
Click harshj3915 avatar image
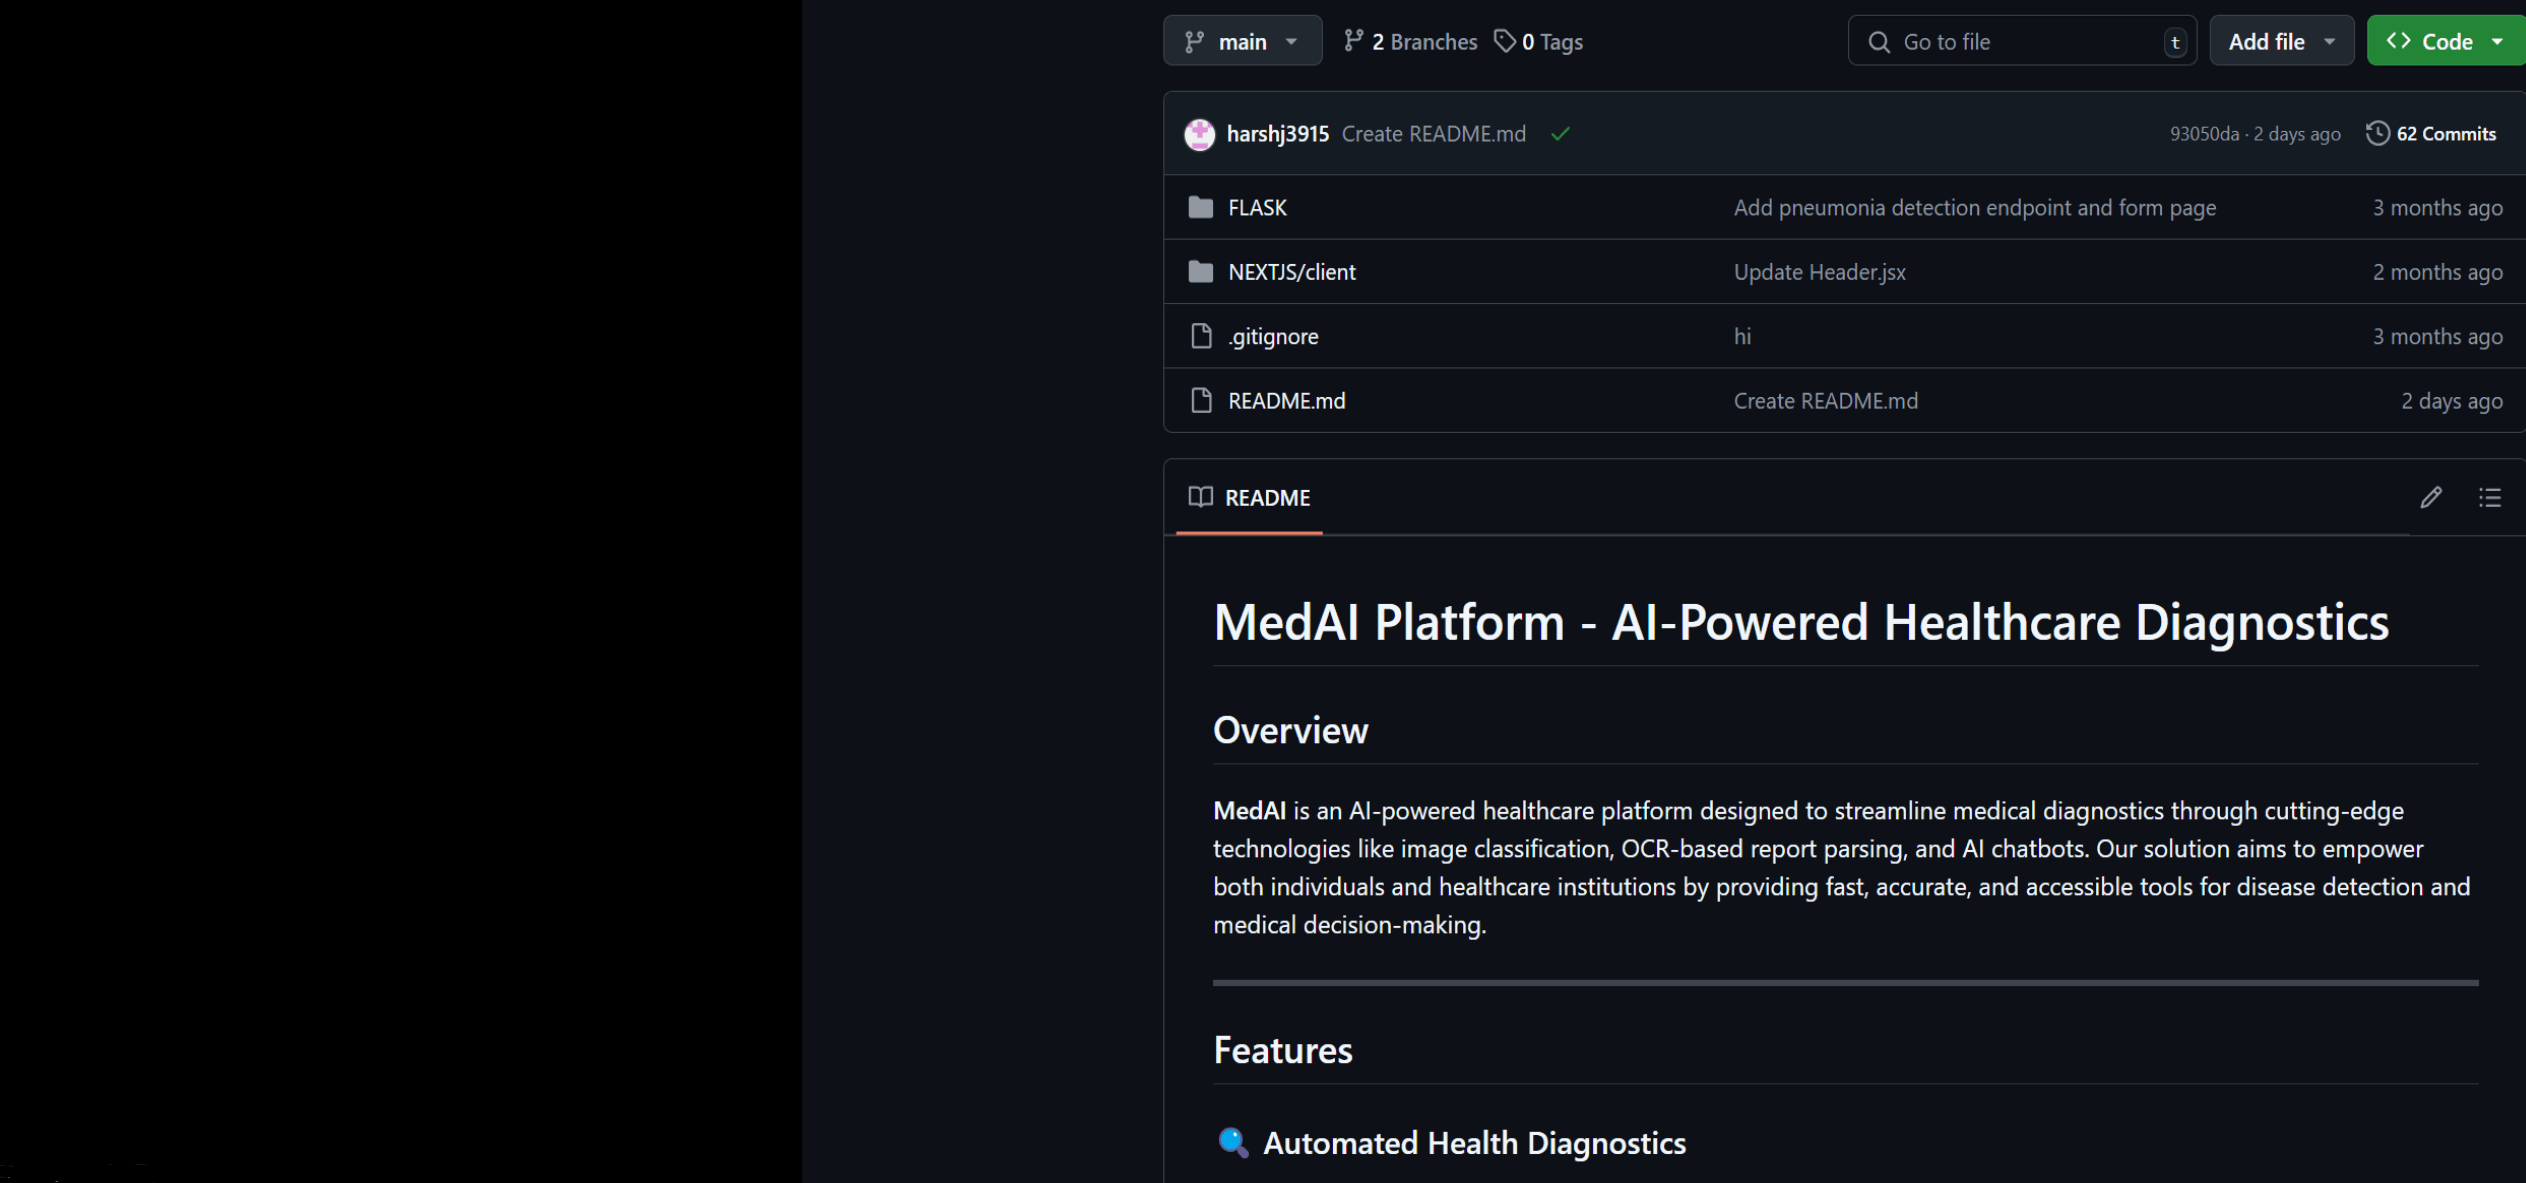pos(1199,134)
